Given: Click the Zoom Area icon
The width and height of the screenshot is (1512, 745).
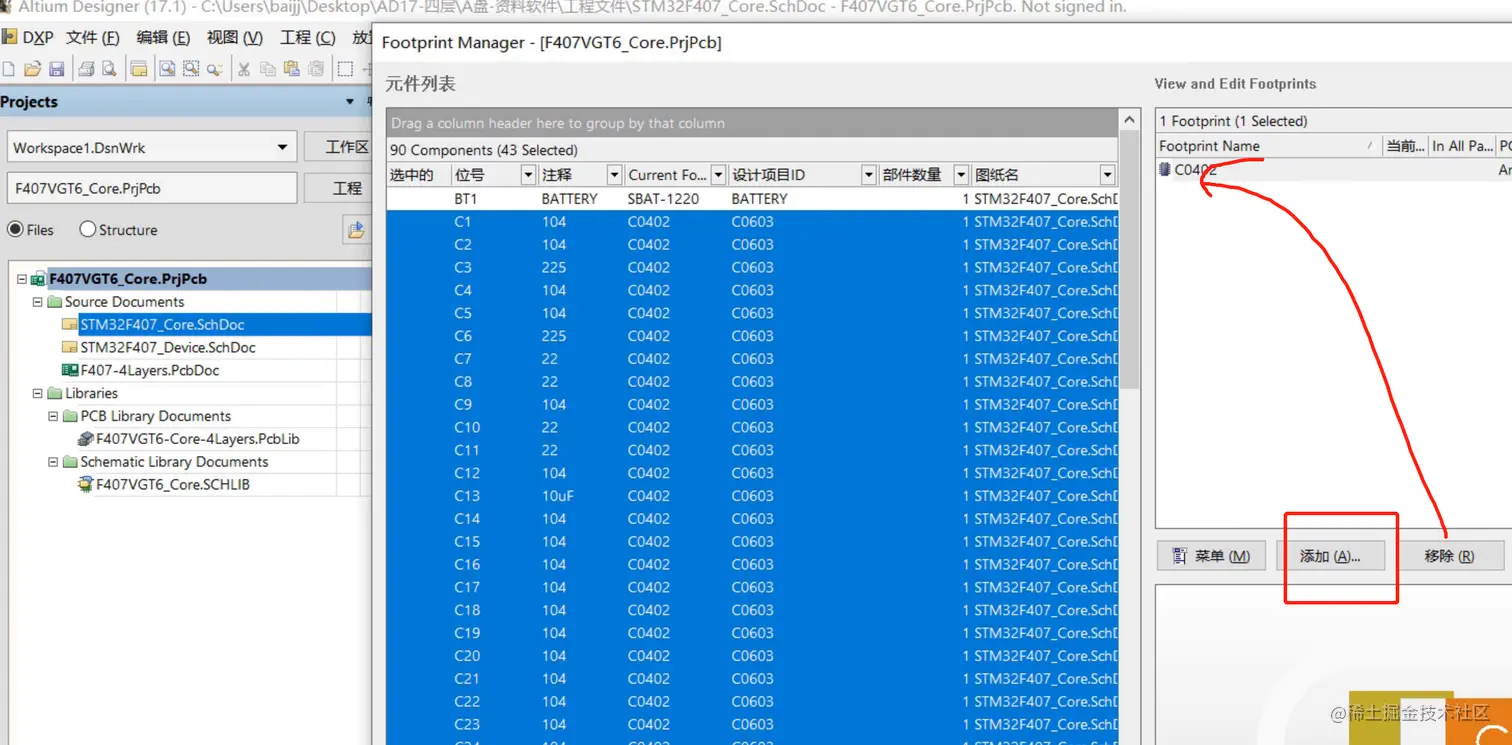Looking at the screenshot, I should (191, 69).
